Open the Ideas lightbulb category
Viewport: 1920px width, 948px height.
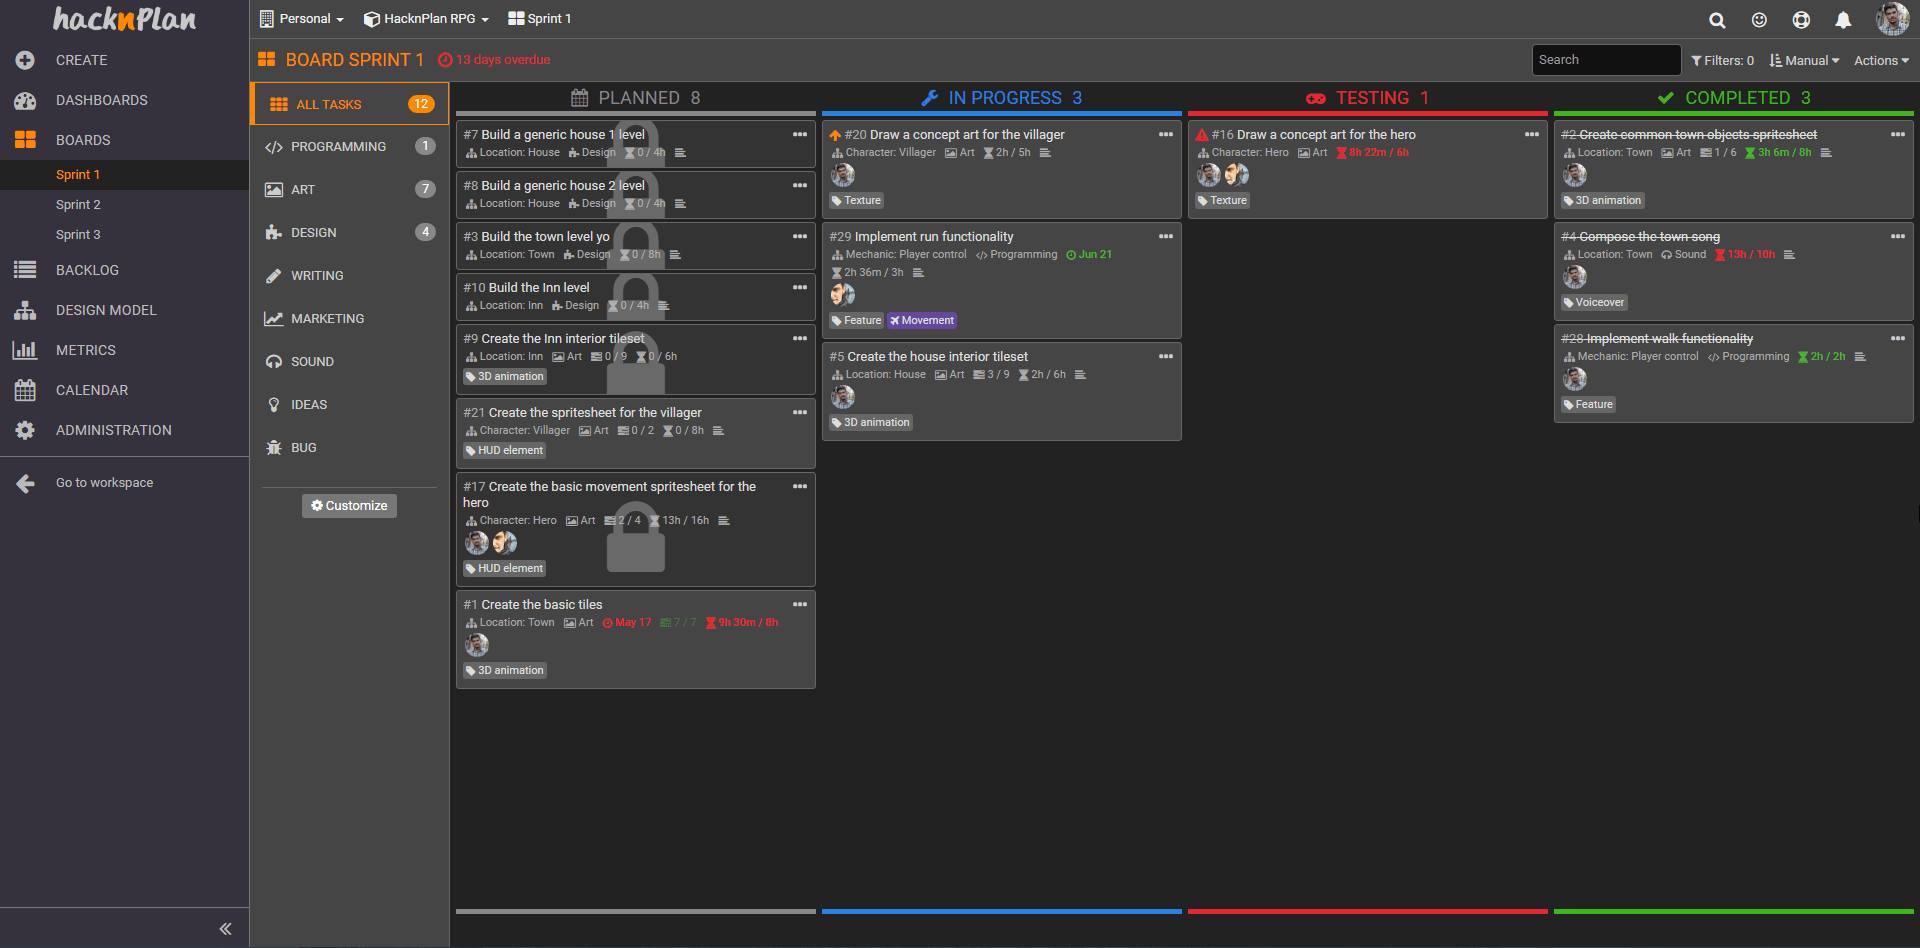click(306, 404)
